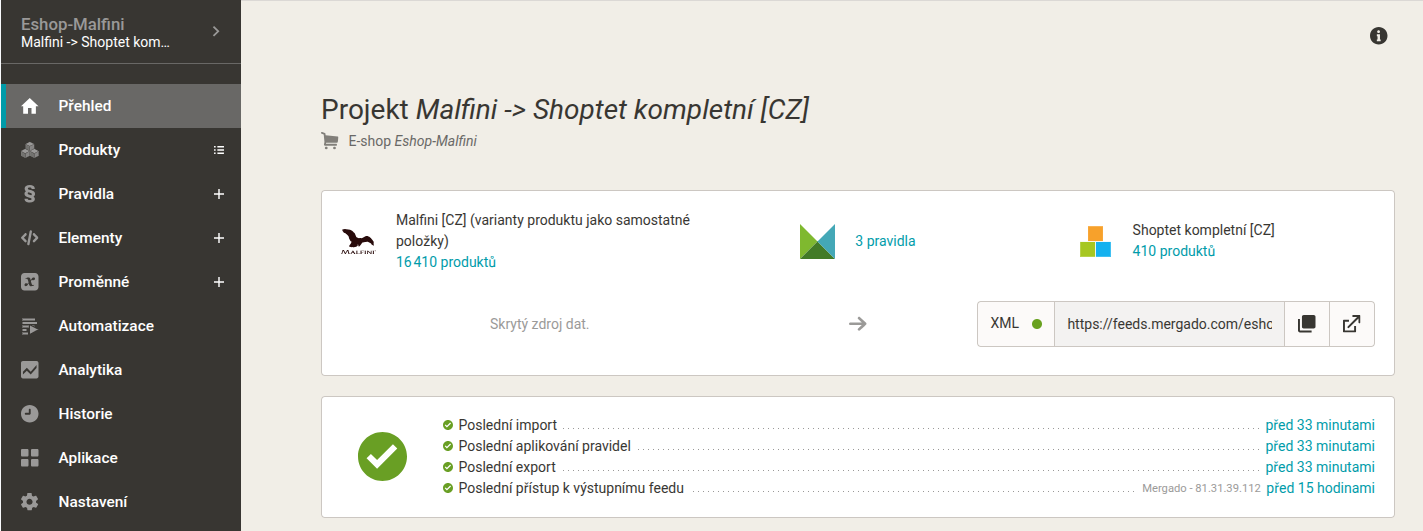Click the info icon in top-right corner
Image resolution: width=1423 pixels, height=531 pixels.
point(1378,36)
